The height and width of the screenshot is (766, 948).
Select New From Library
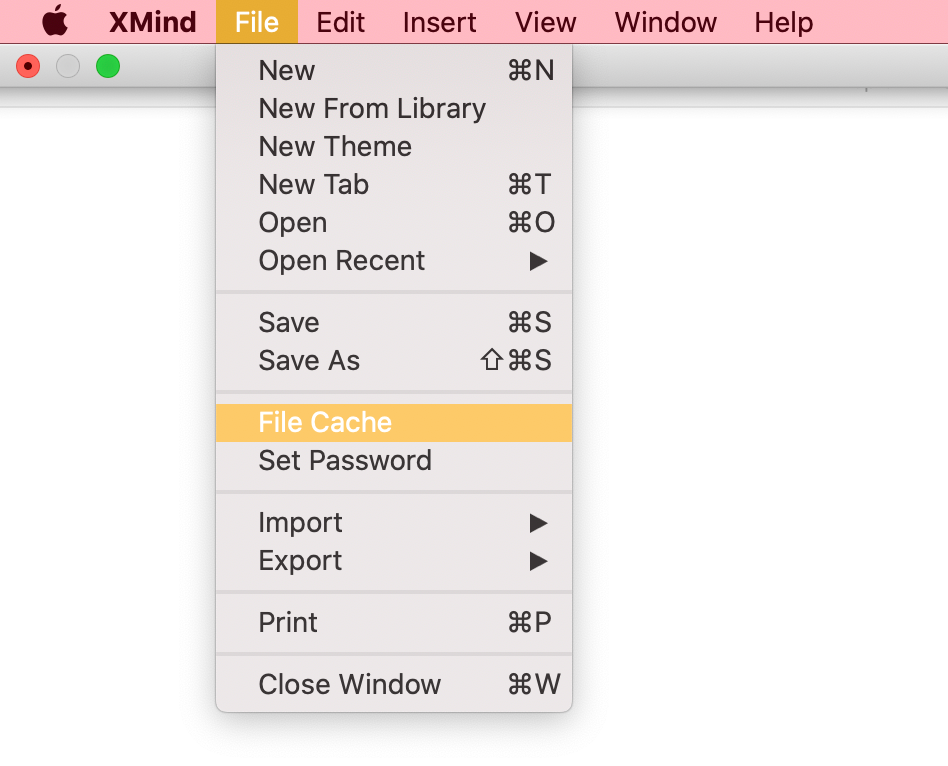point(394,108)
